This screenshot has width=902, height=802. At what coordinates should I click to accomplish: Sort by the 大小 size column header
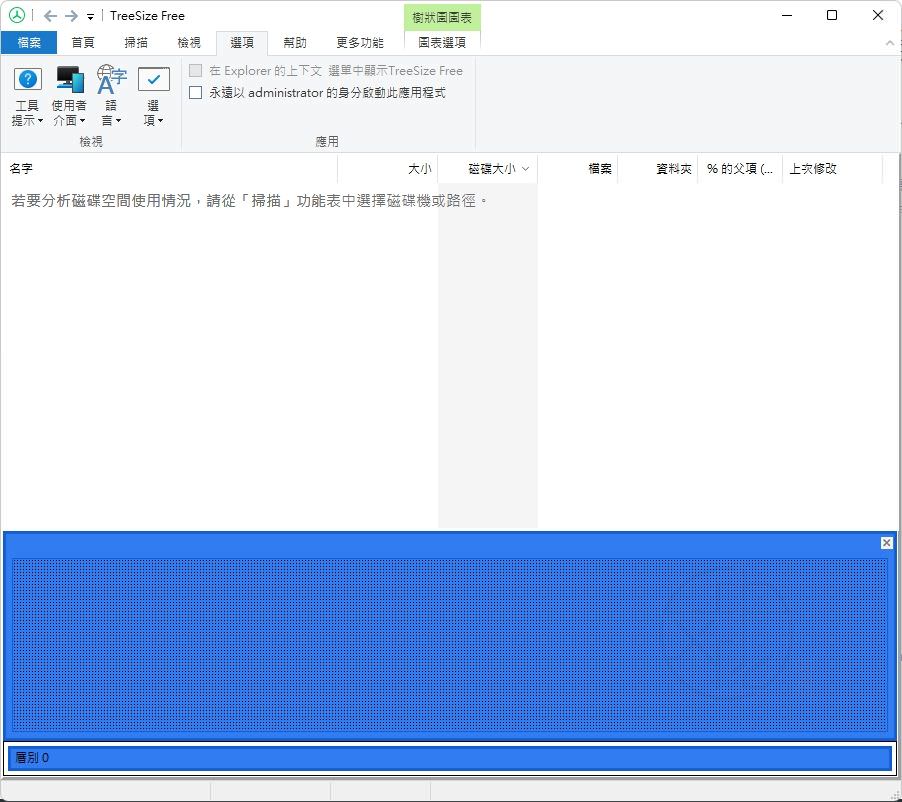click(x=388, y=169)
